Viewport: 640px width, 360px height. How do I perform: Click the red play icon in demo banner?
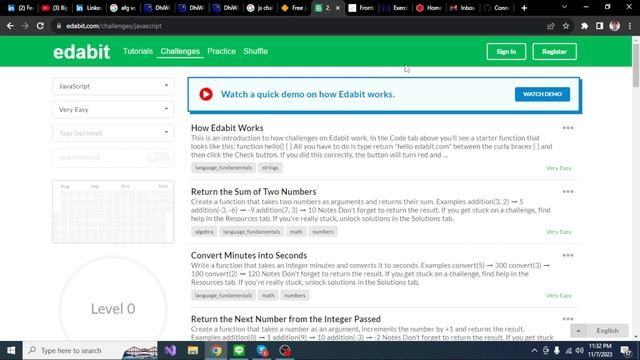[206, 94]
